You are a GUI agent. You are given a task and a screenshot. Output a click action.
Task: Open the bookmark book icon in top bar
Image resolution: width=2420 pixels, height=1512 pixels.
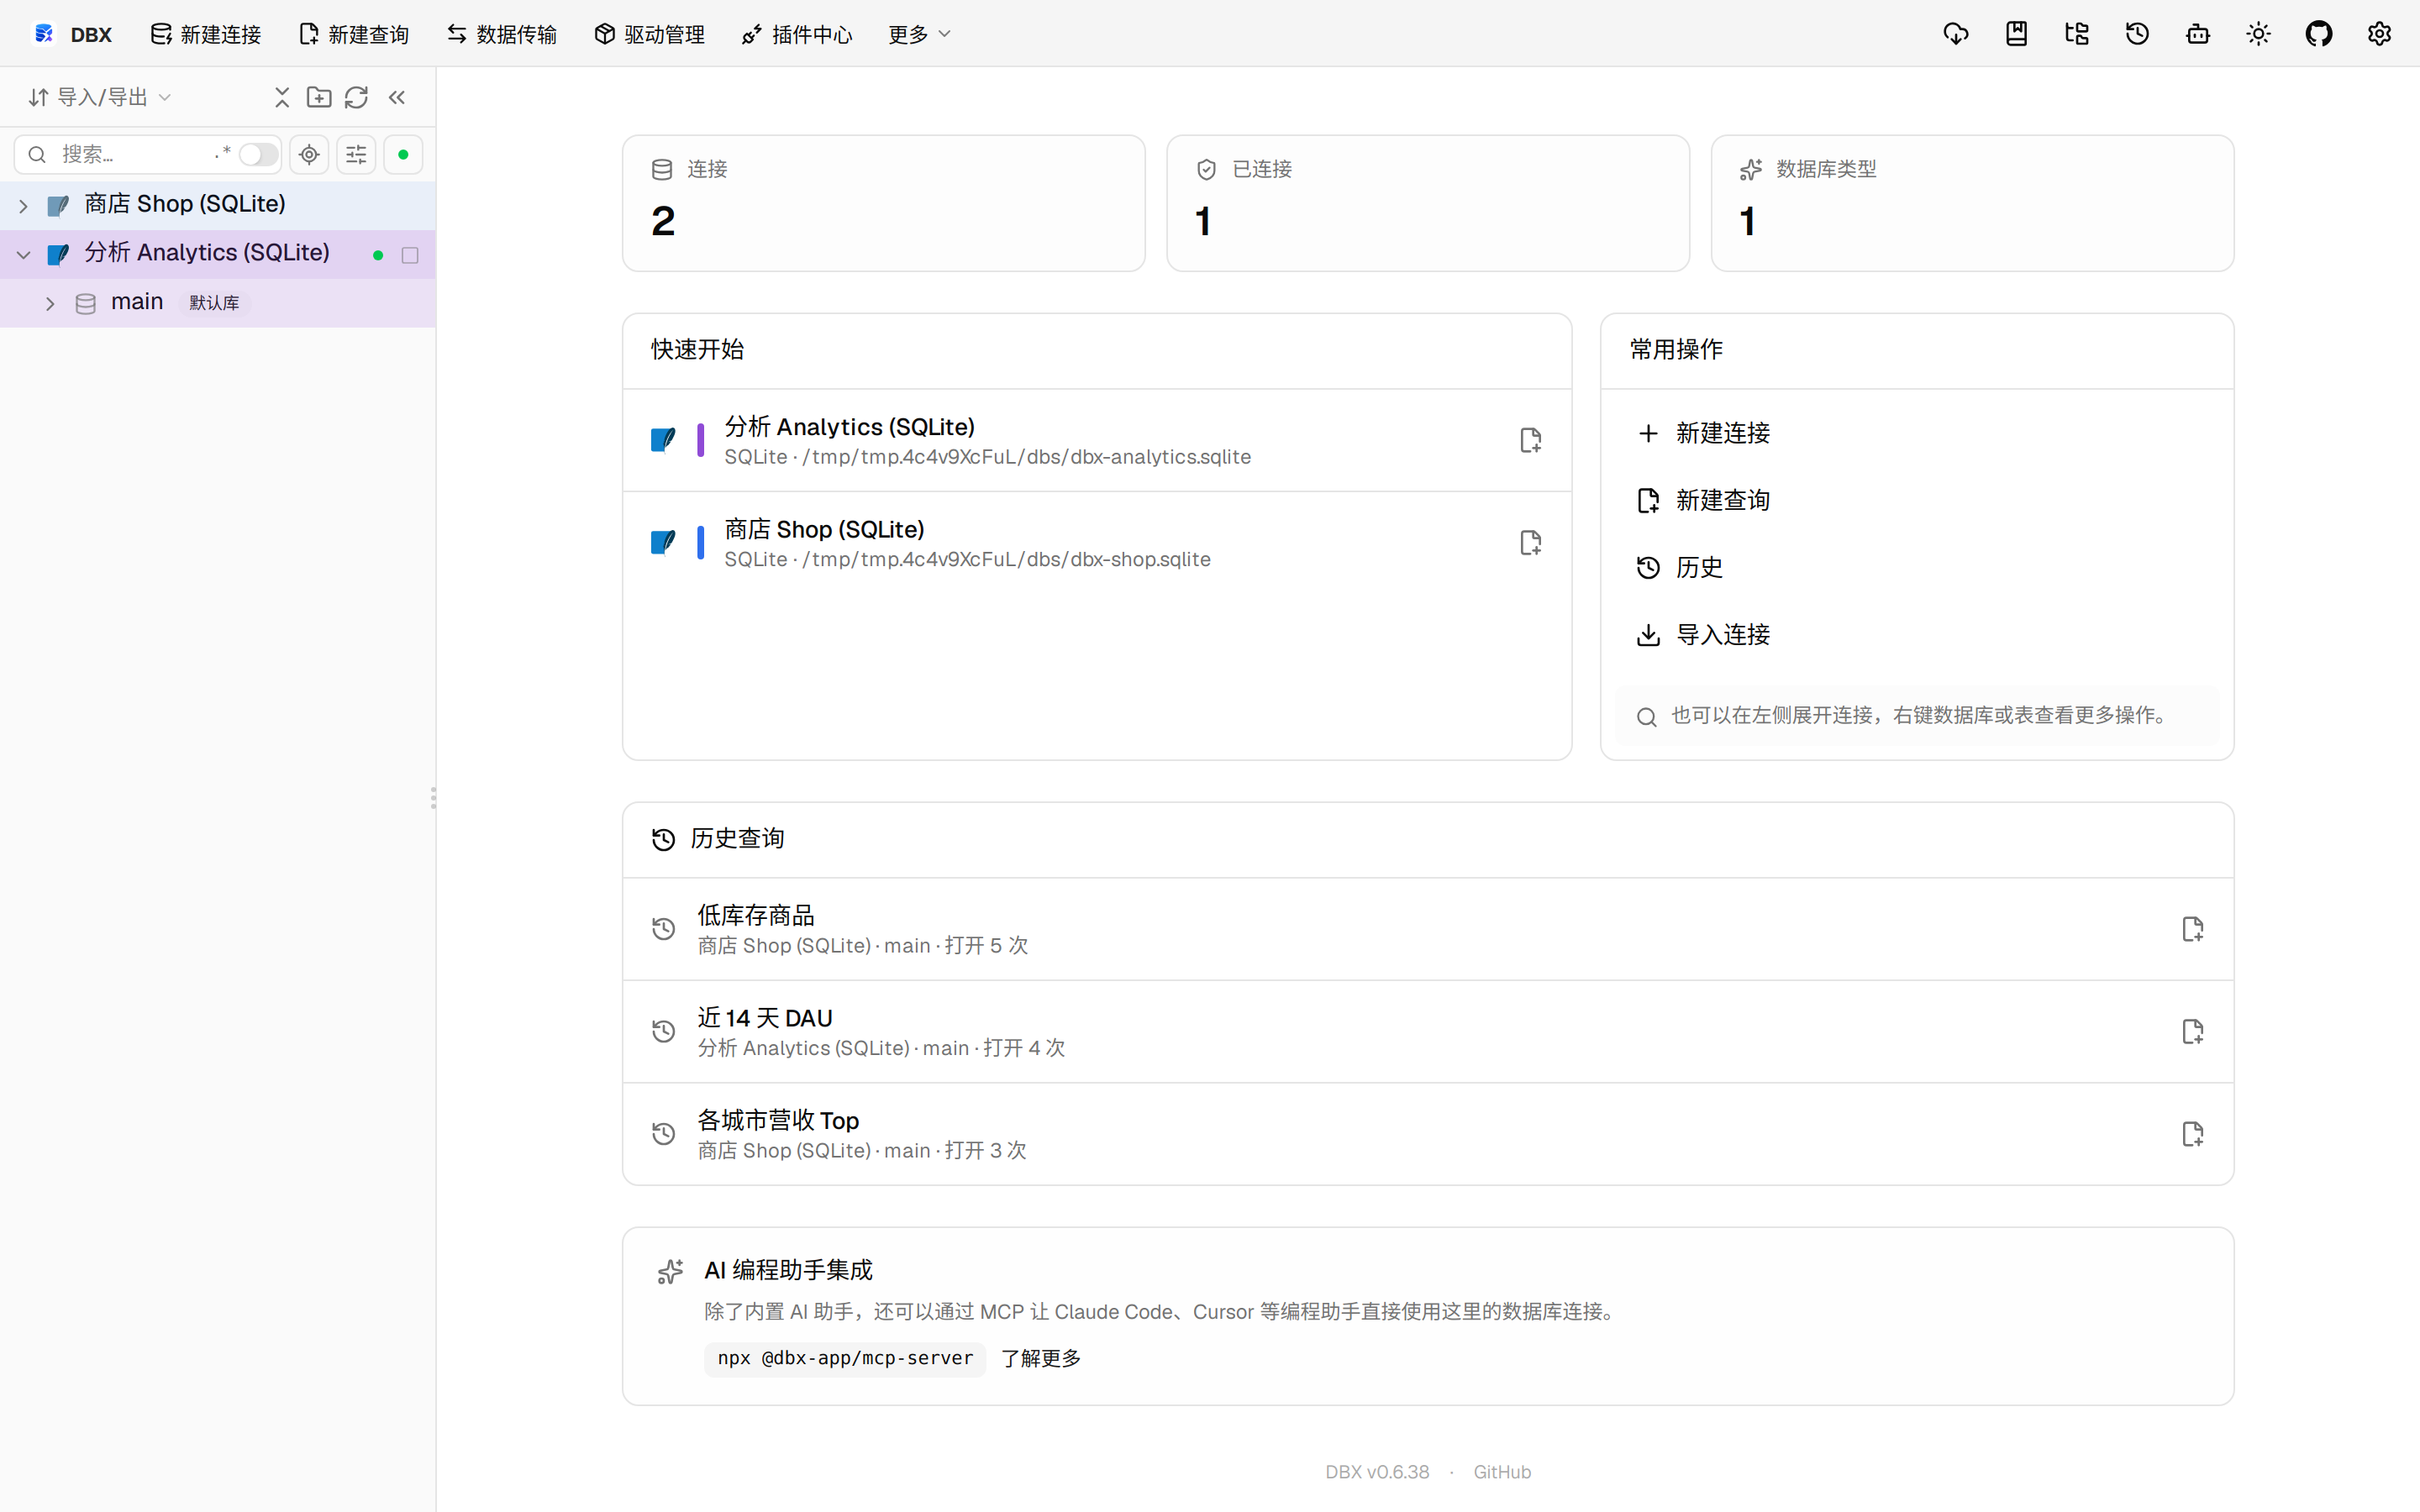2016,34
